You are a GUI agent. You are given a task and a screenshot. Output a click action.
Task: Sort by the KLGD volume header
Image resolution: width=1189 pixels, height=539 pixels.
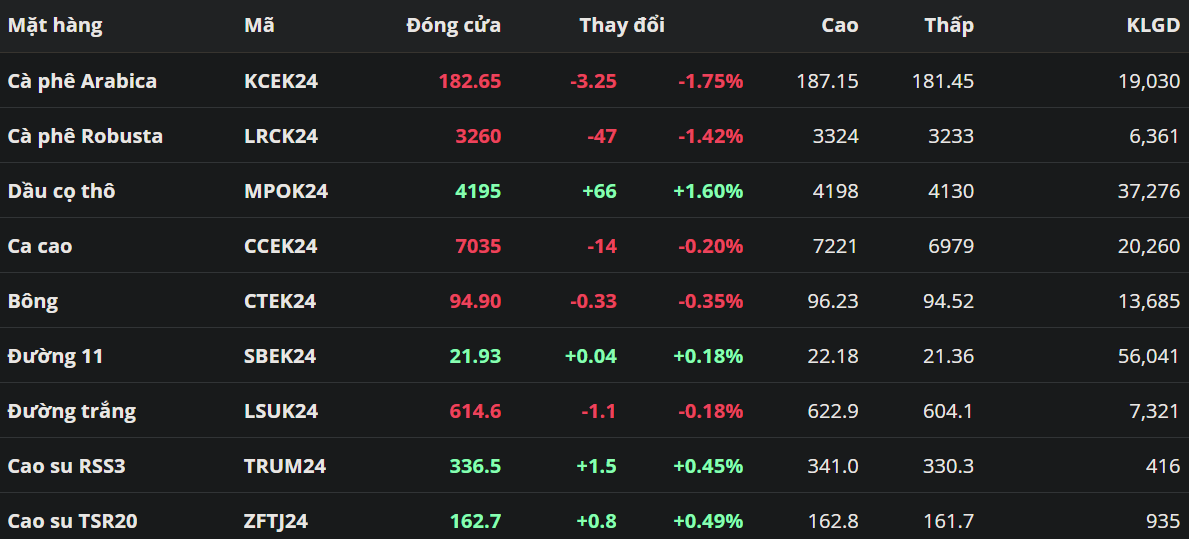1153,26
